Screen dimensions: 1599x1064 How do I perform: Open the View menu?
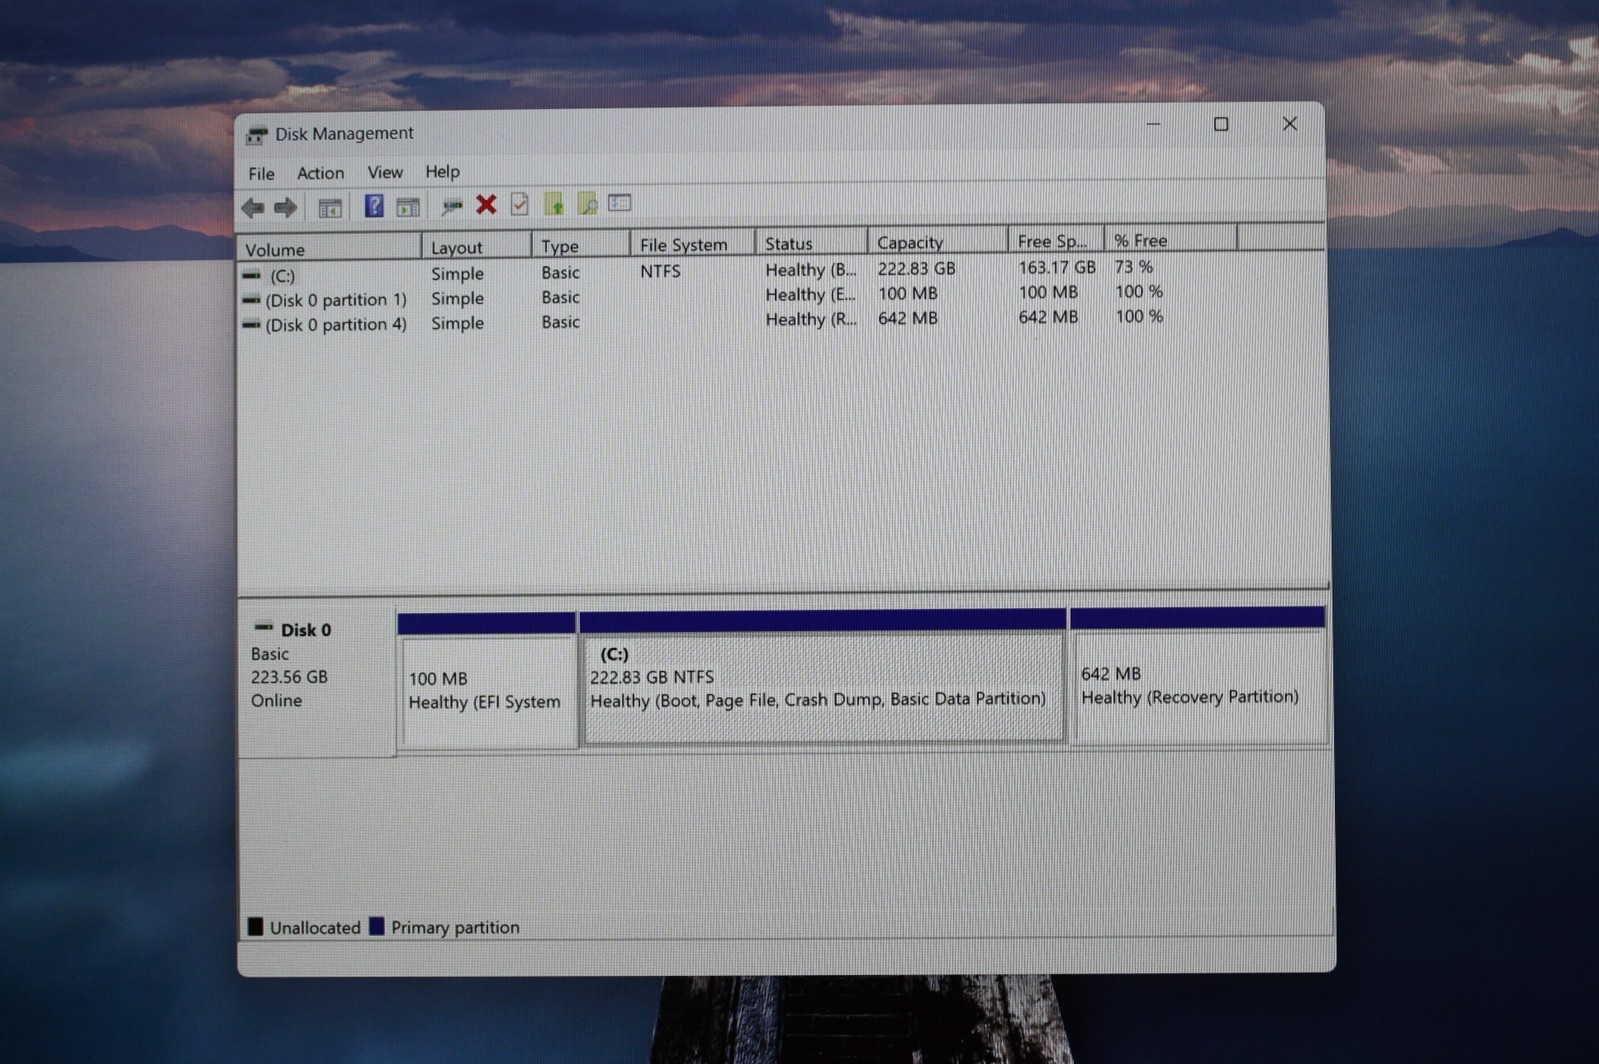tap(385, 172)
